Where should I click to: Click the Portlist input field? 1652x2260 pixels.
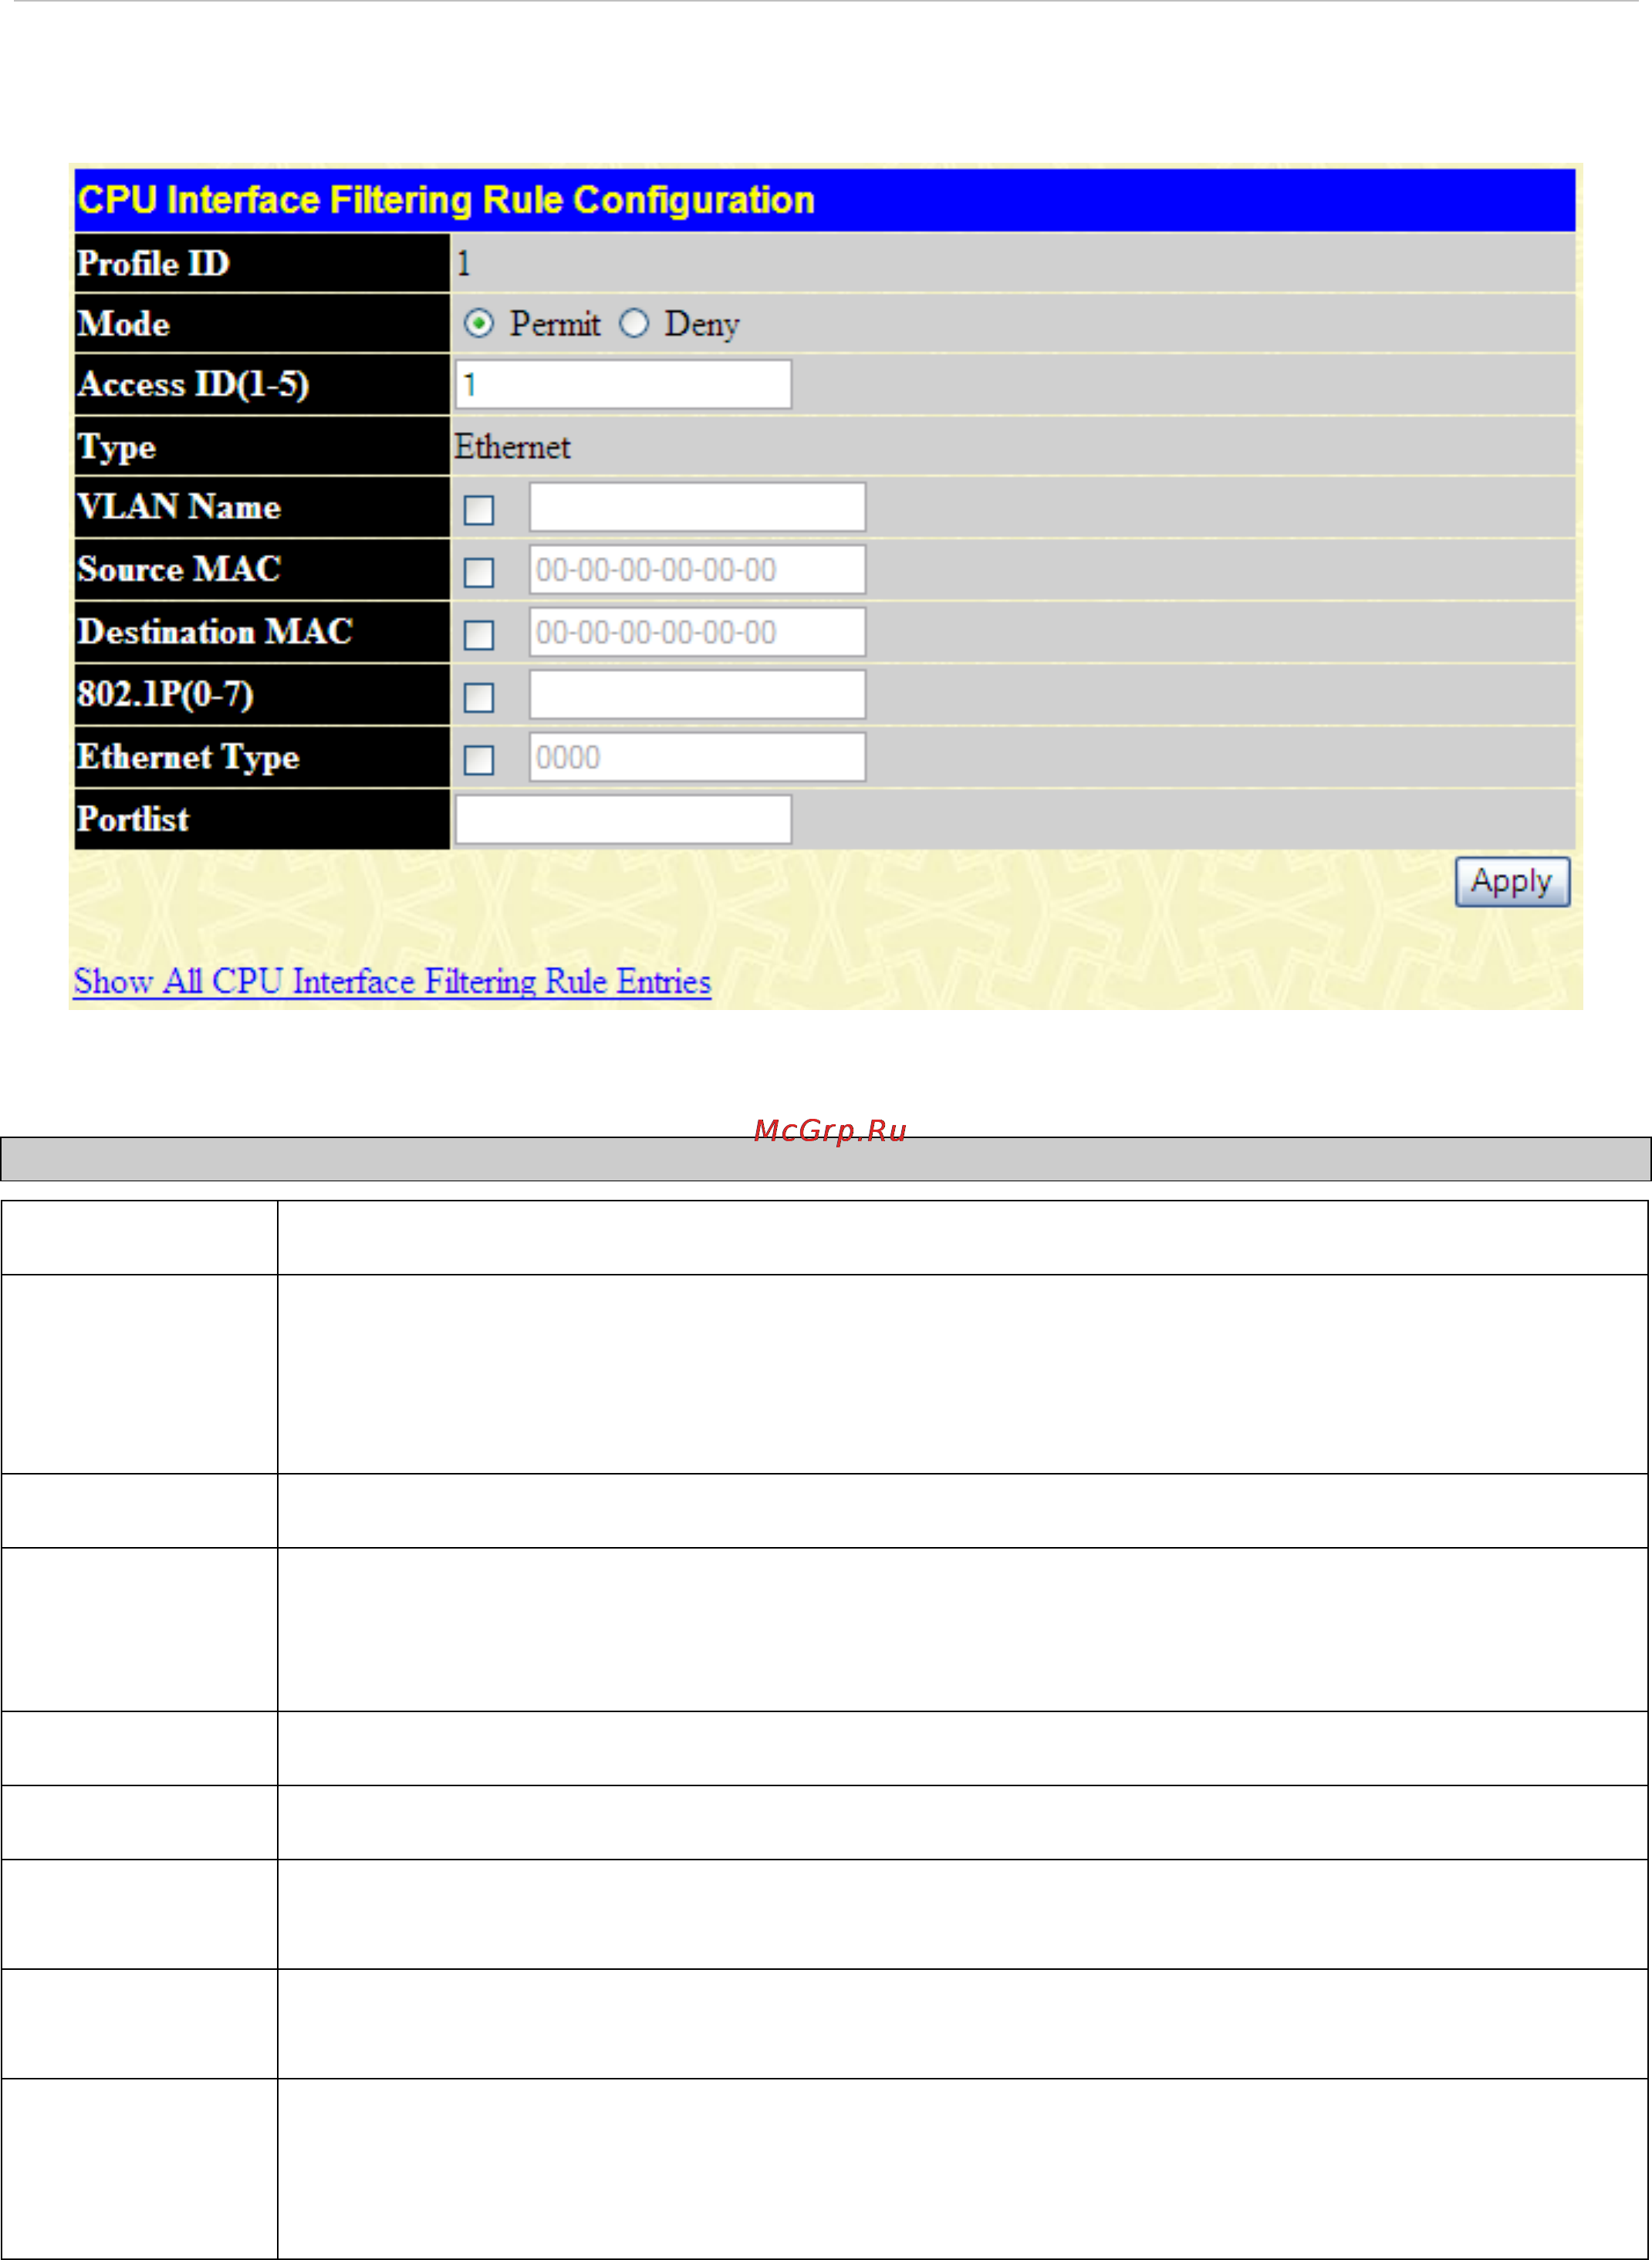click(x=623, y=820)
